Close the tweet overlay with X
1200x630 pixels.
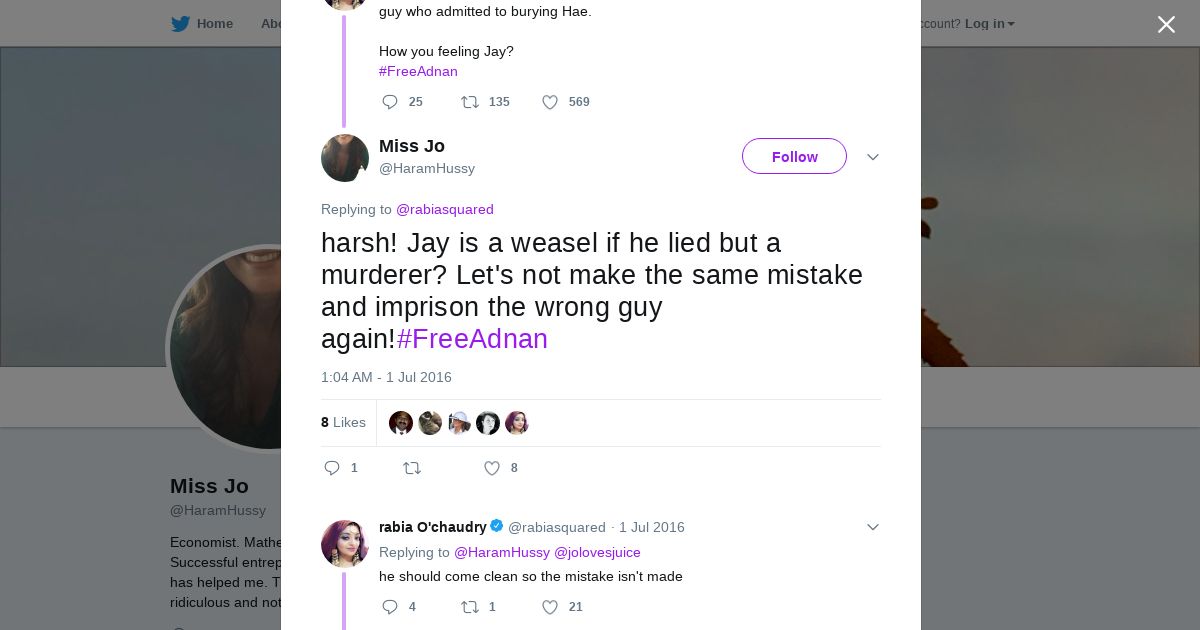(x=1166, y=25)
